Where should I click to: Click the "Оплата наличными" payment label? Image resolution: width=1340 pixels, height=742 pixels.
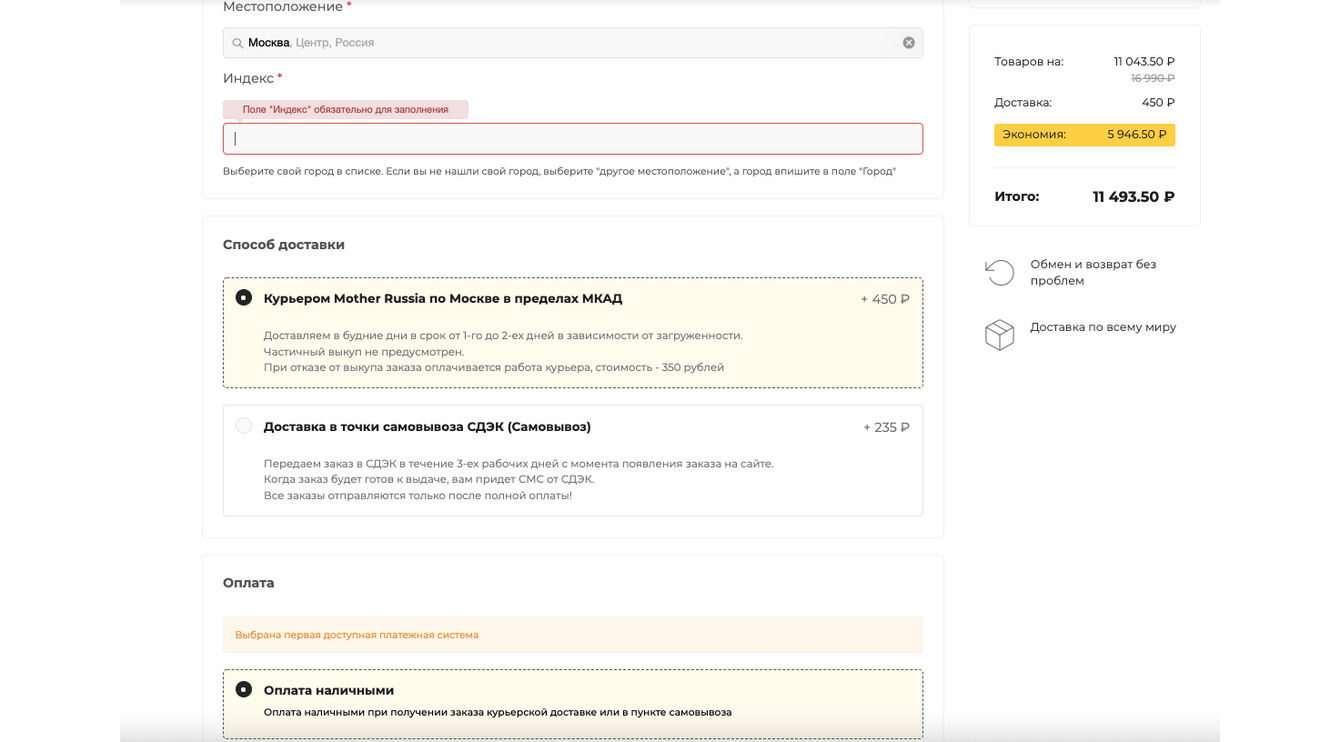[x=329, y=691]
